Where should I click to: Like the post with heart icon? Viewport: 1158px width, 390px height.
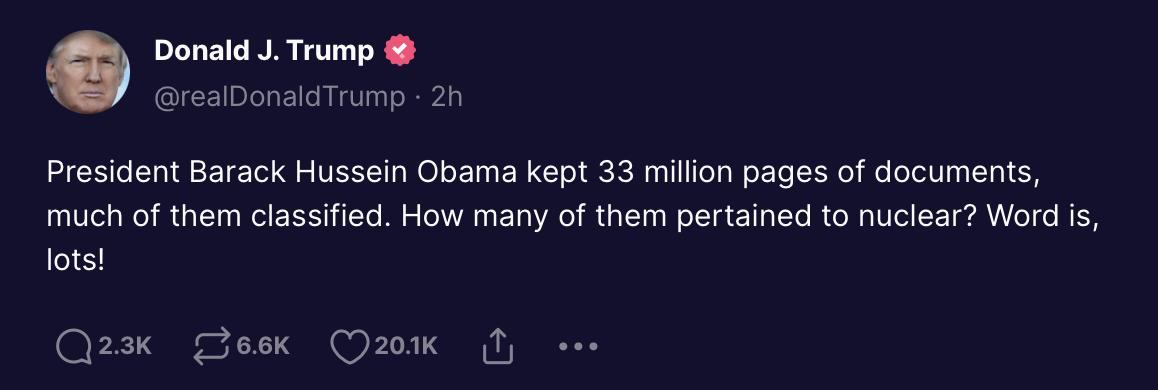349,346
